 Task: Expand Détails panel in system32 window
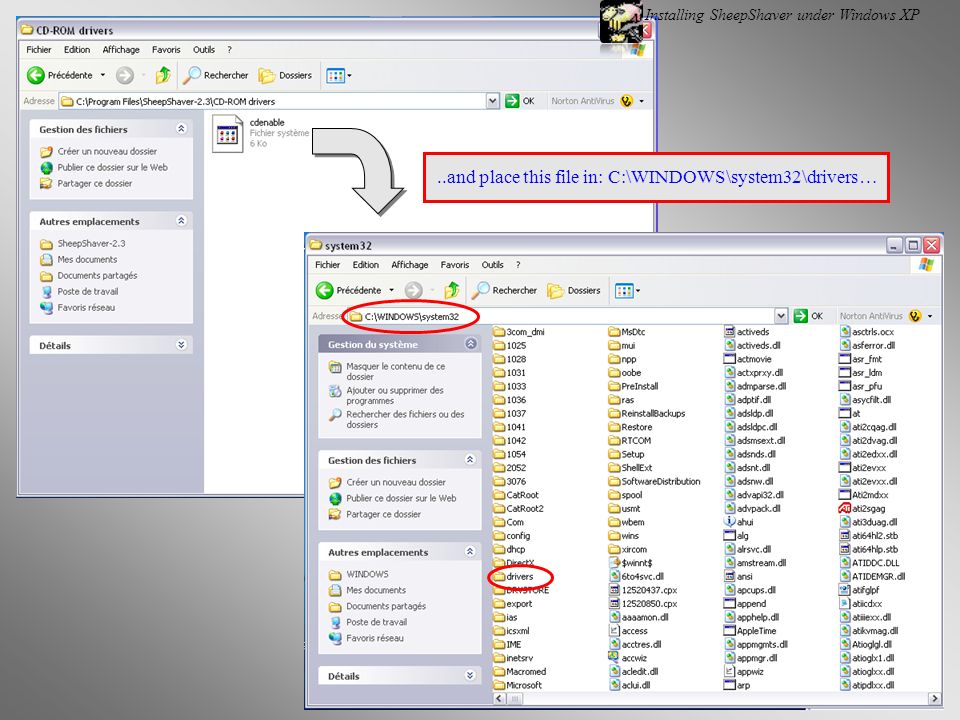point(470,675)
